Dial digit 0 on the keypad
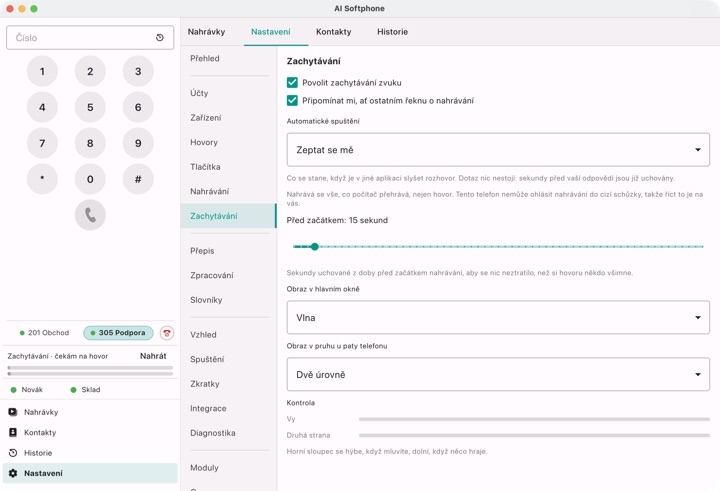The height and width of the screenshot is (491, 720). [x=90, y=179]
